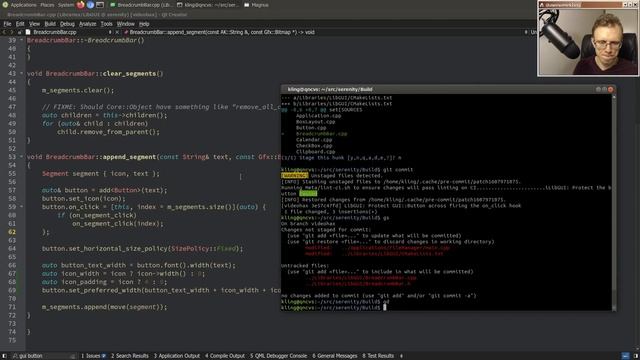Open the General Messages pane

[335, 356]
